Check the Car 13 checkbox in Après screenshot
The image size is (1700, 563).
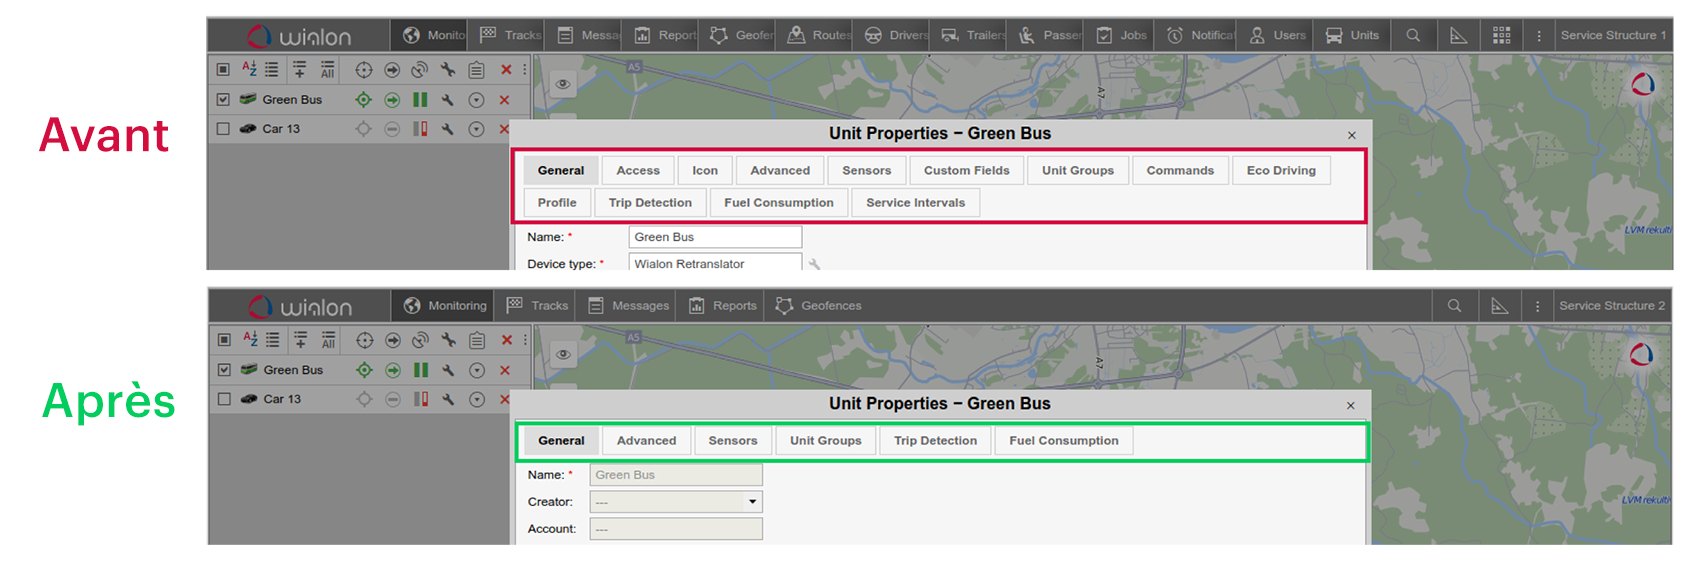pyautogui.click(x=224, y=399)
